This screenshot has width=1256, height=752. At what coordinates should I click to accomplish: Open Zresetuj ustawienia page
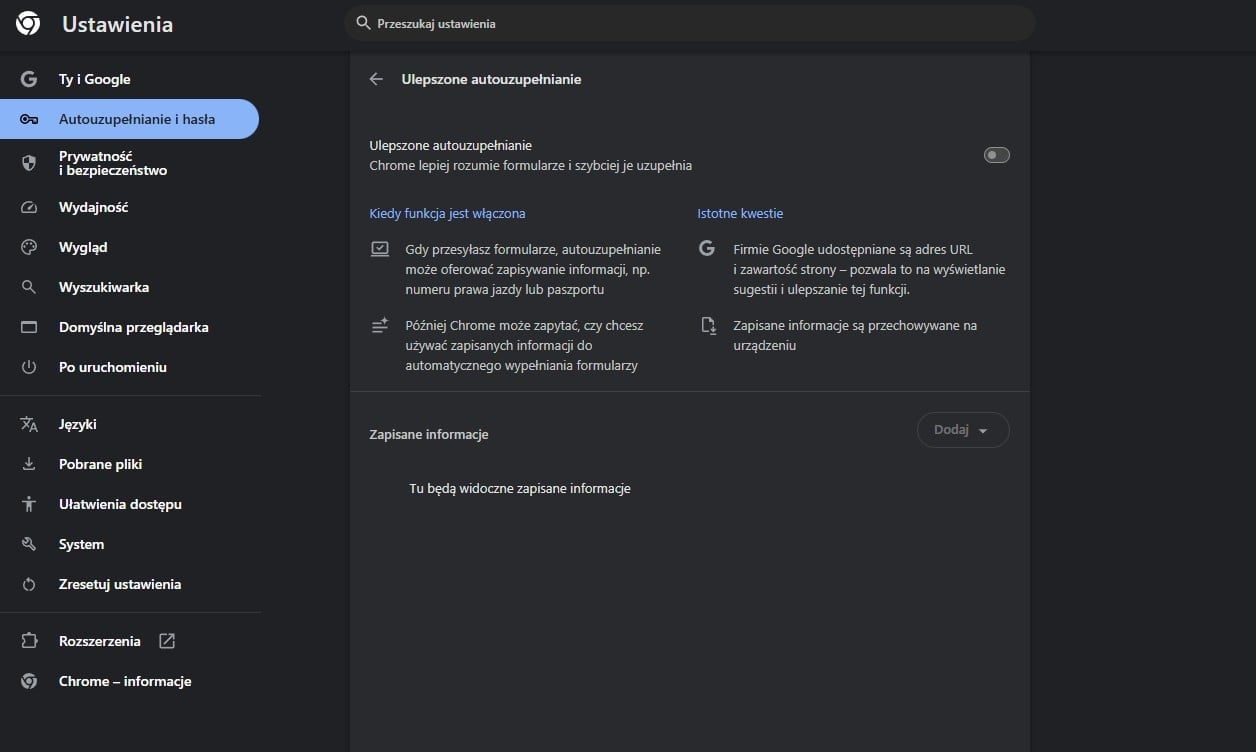[120, 584]
